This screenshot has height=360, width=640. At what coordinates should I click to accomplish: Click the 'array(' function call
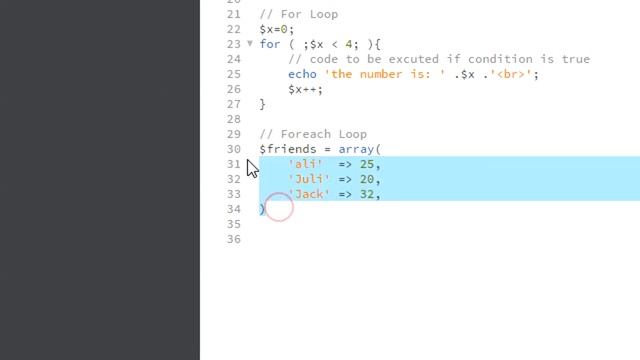pos(360,149)
